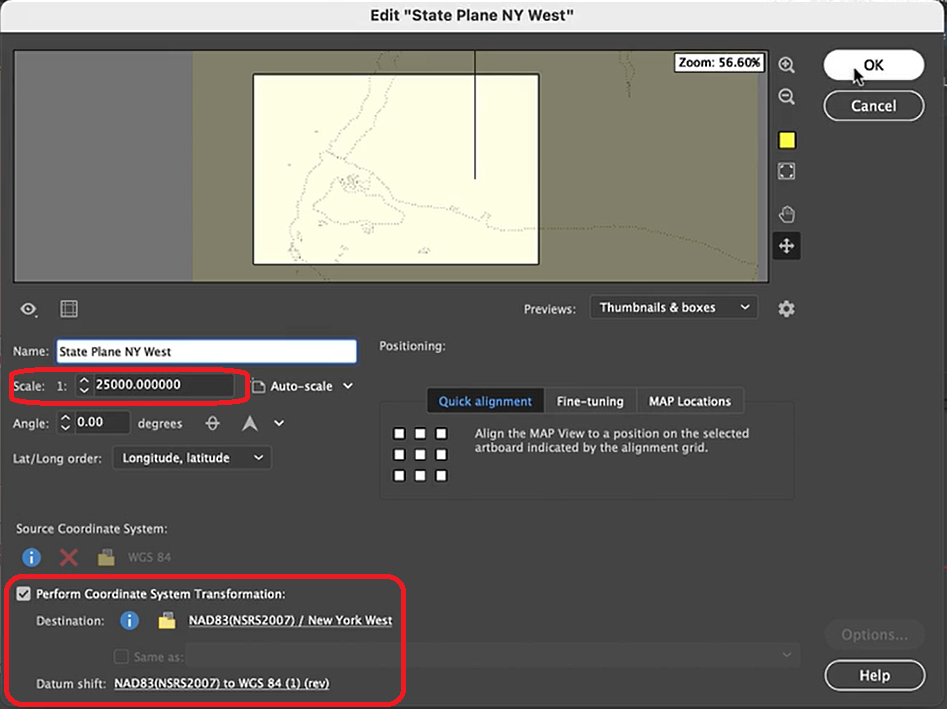Click the top-left alignment grid square

399,434
